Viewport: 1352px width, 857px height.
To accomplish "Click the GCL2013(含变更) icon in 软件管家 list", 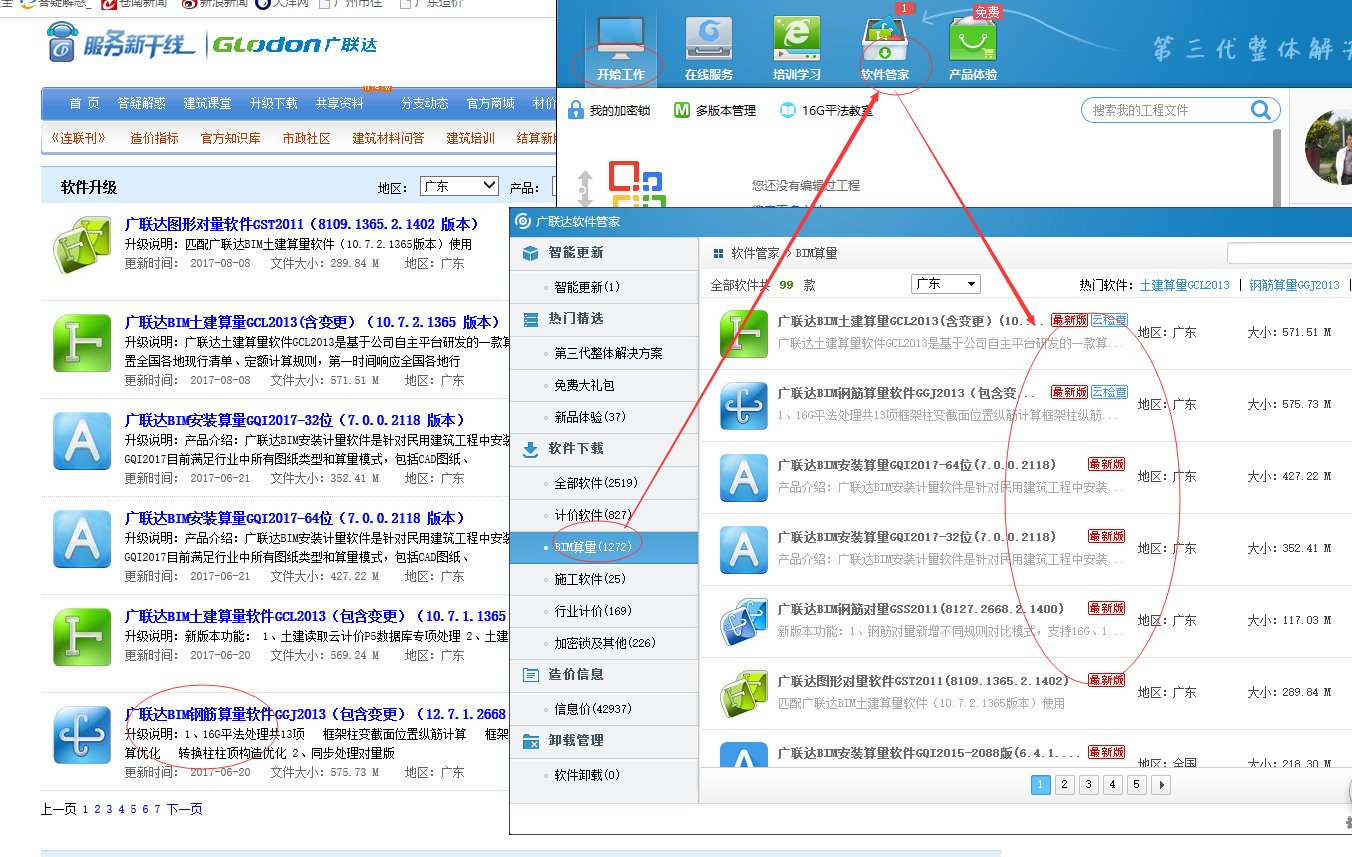I will coord(744,333).
